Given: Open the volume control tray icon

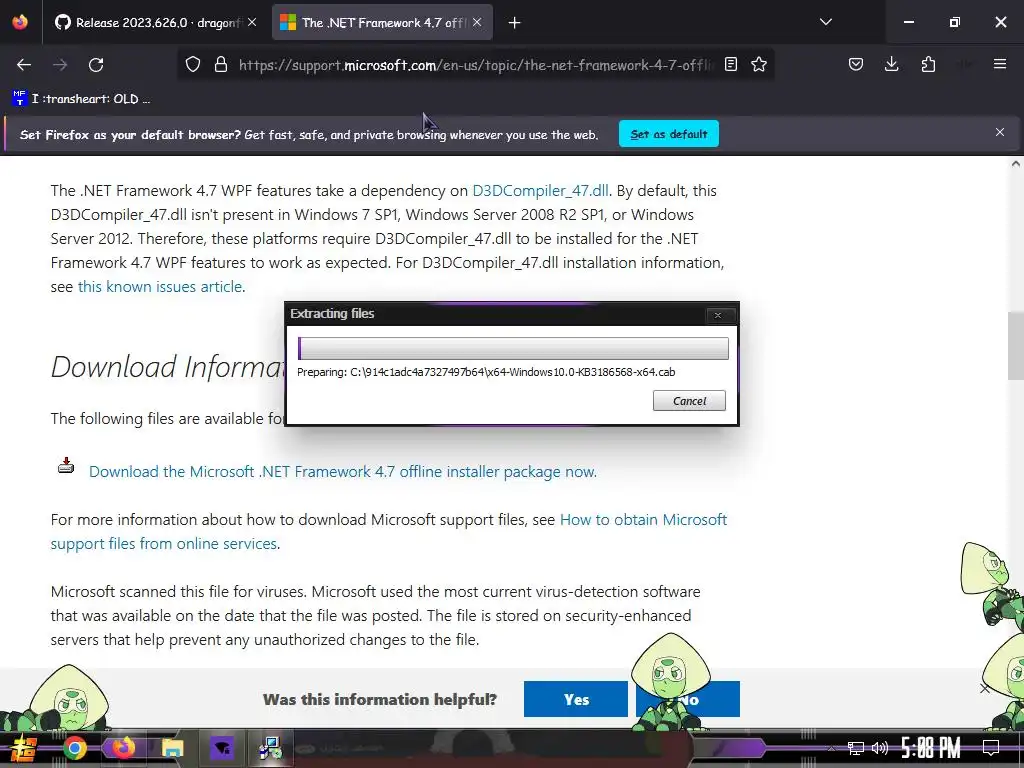Looking at the screenshot, I should tap(880, 748).
